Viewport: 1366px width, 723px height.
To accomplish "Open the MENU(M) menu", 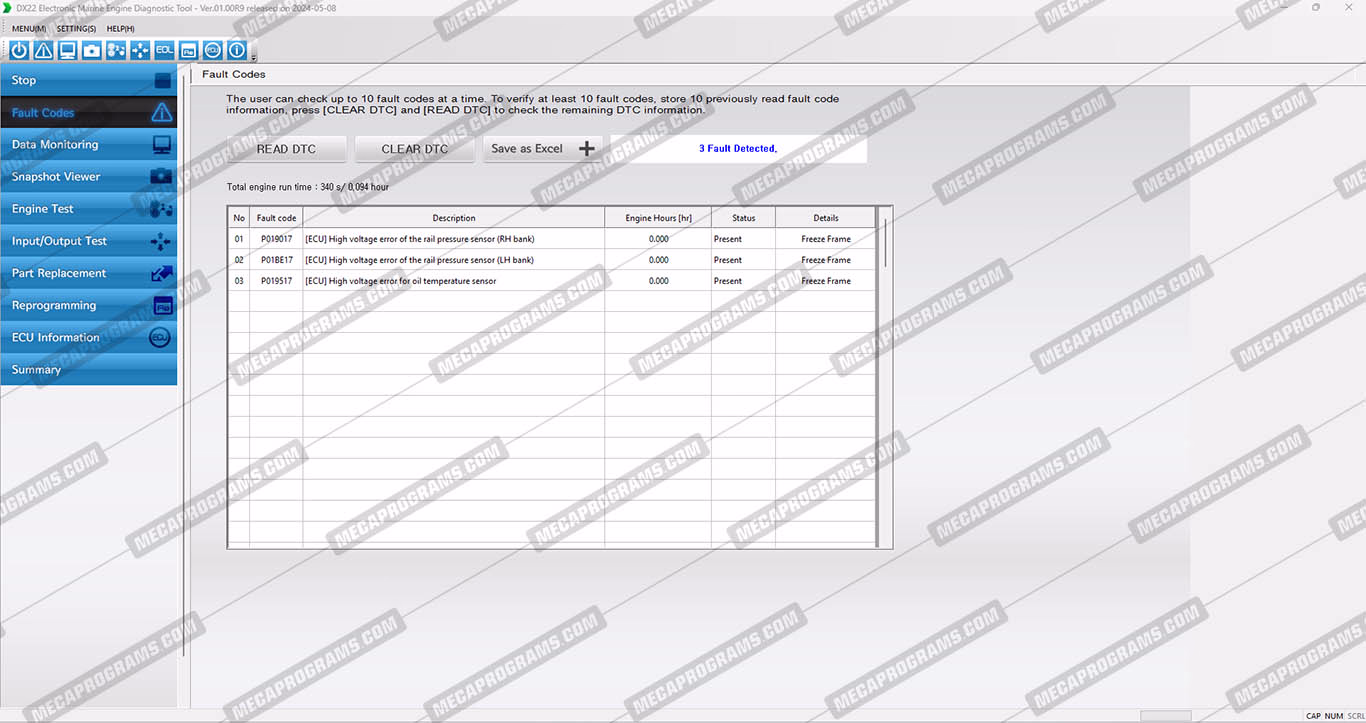I will tap(29, 29).
